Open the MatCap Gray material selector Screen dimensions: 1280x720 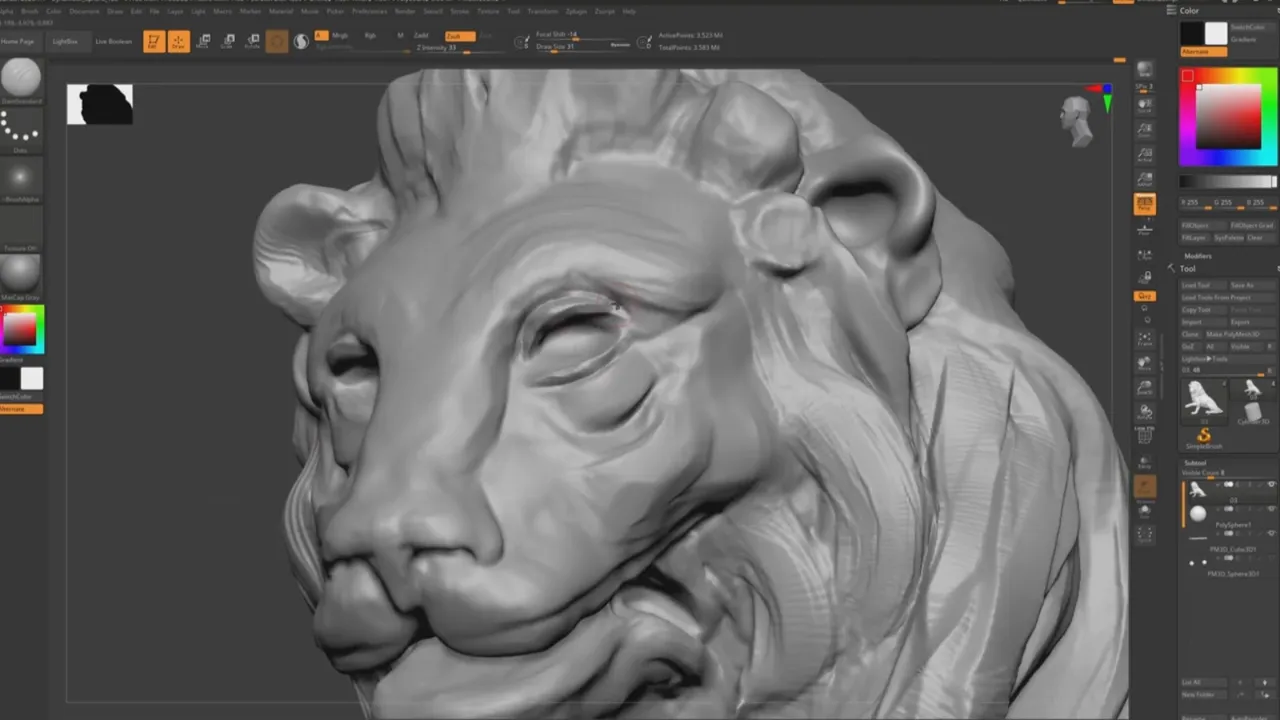pyautogui.click(x=21, y=277)
